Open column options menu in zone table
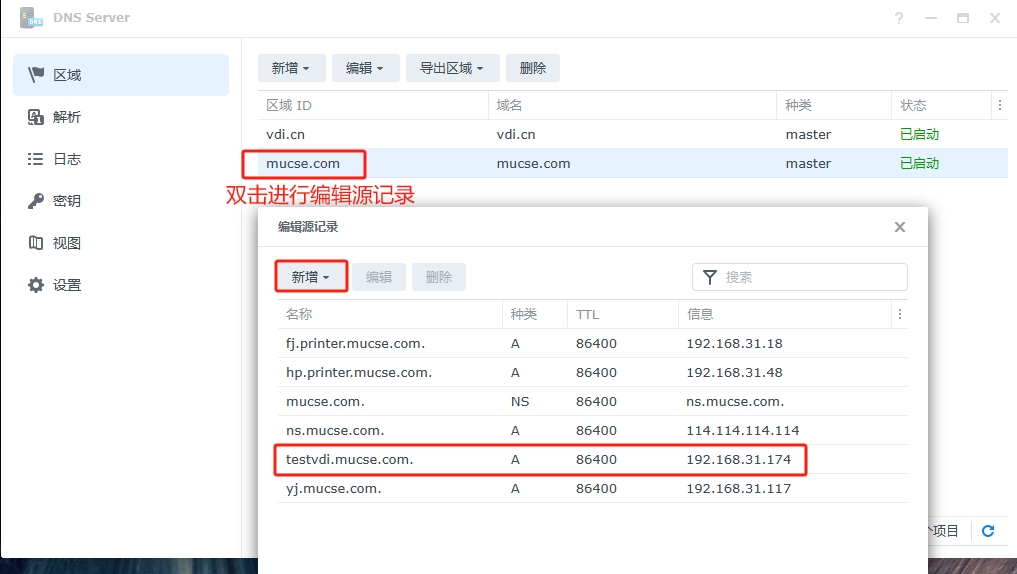Screen dimensions: 1017x574 click(999, 105)
